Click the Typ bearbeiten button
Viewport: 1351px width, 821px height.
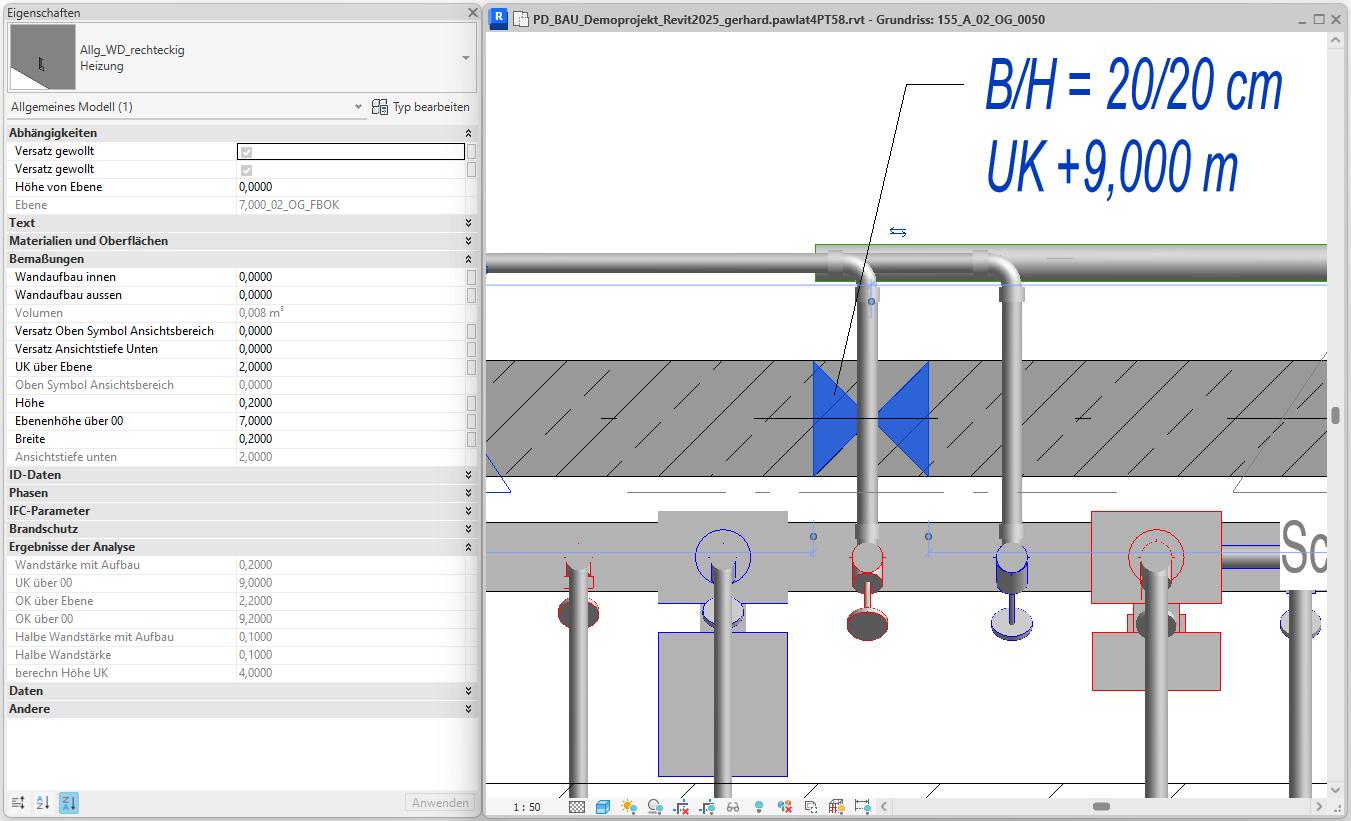click(x=420, y=107)
